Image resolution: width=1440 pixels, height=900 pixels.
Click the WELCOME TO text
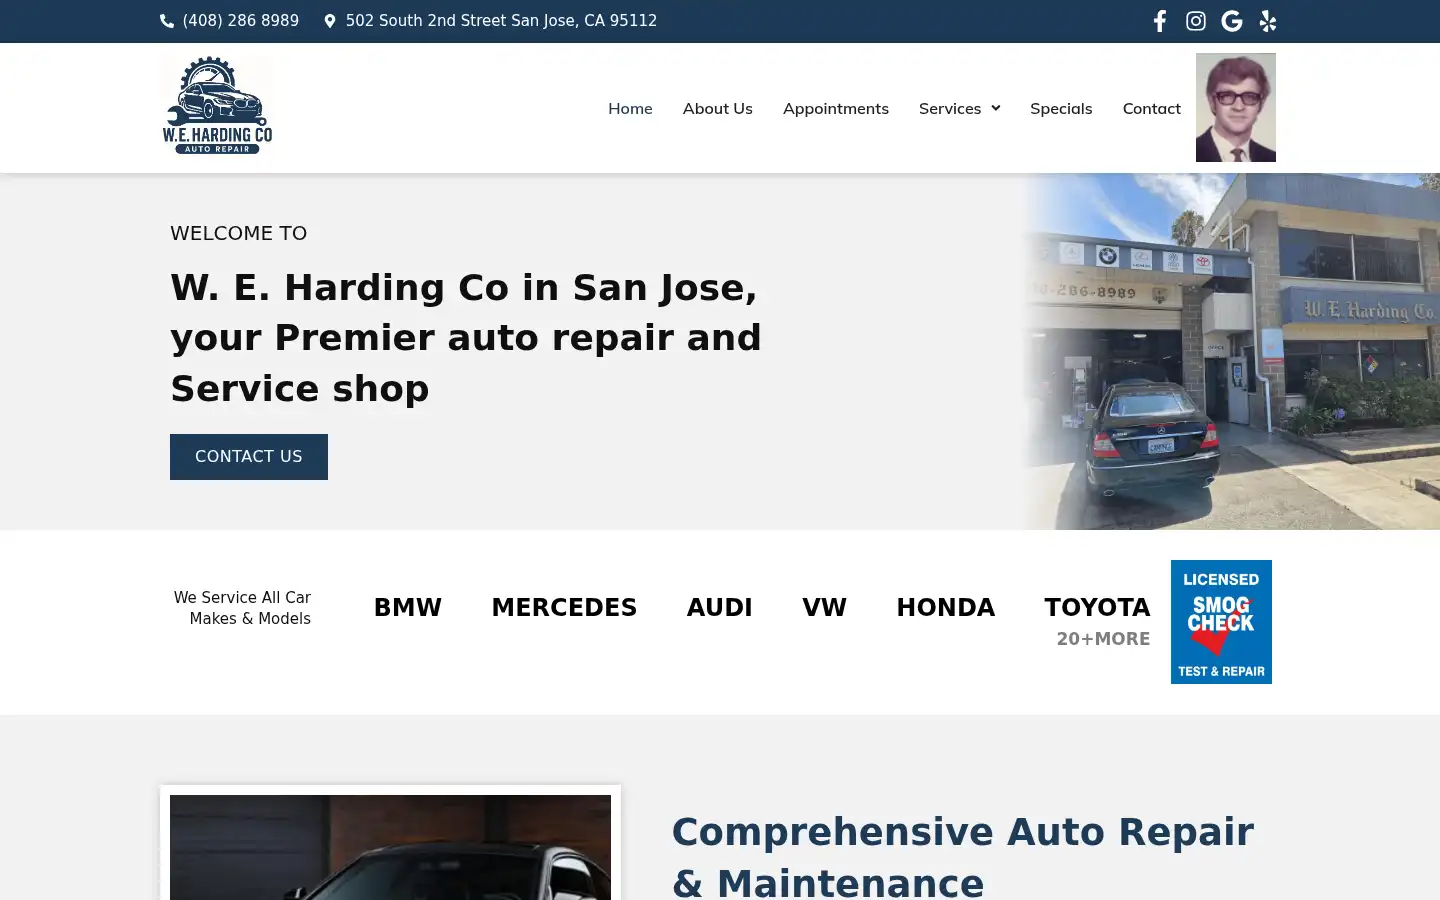239,233
